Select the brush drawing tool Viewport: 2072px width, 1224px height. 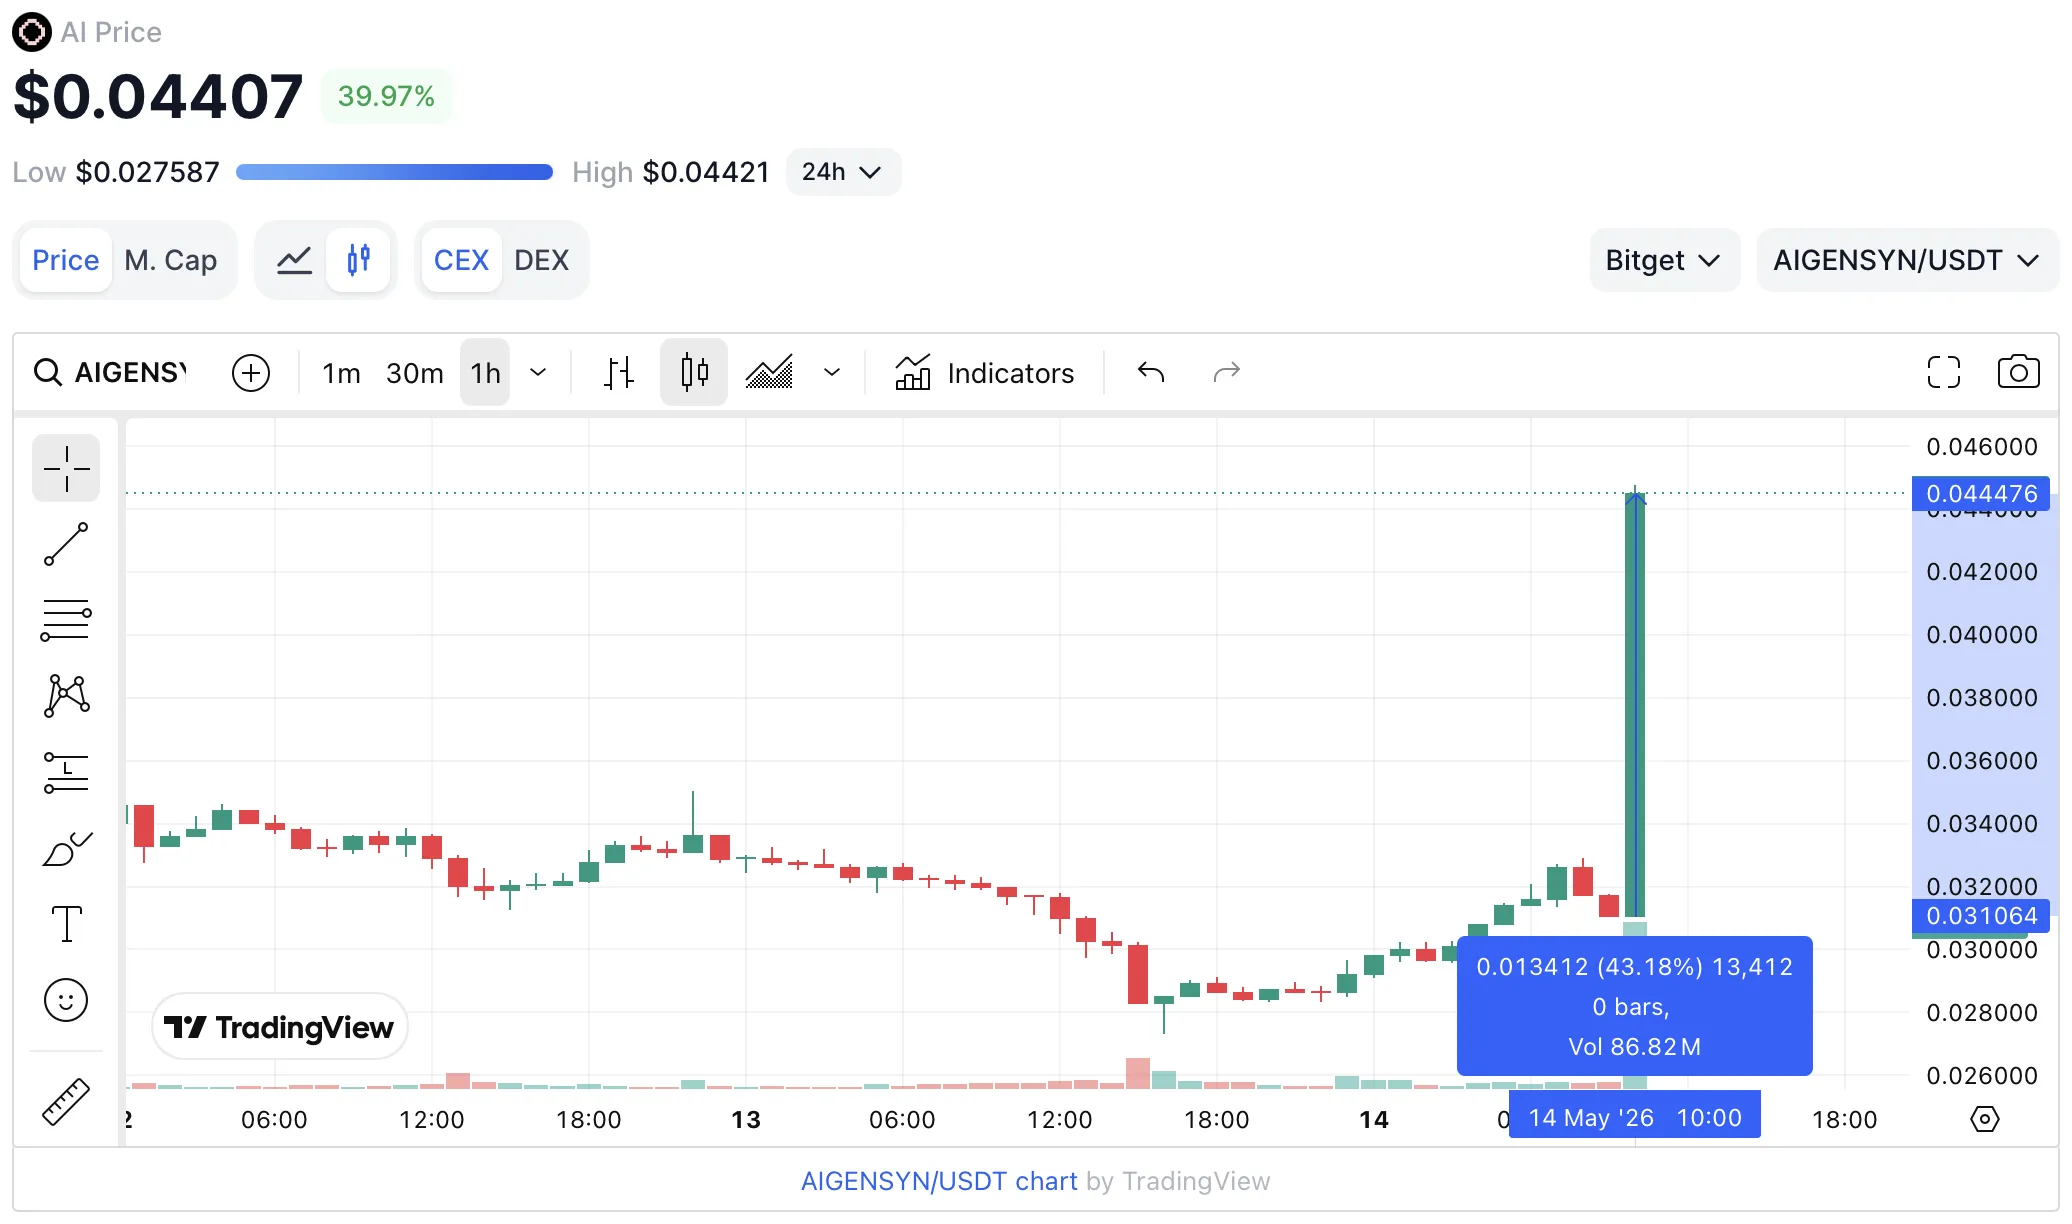tap(66, 848)
